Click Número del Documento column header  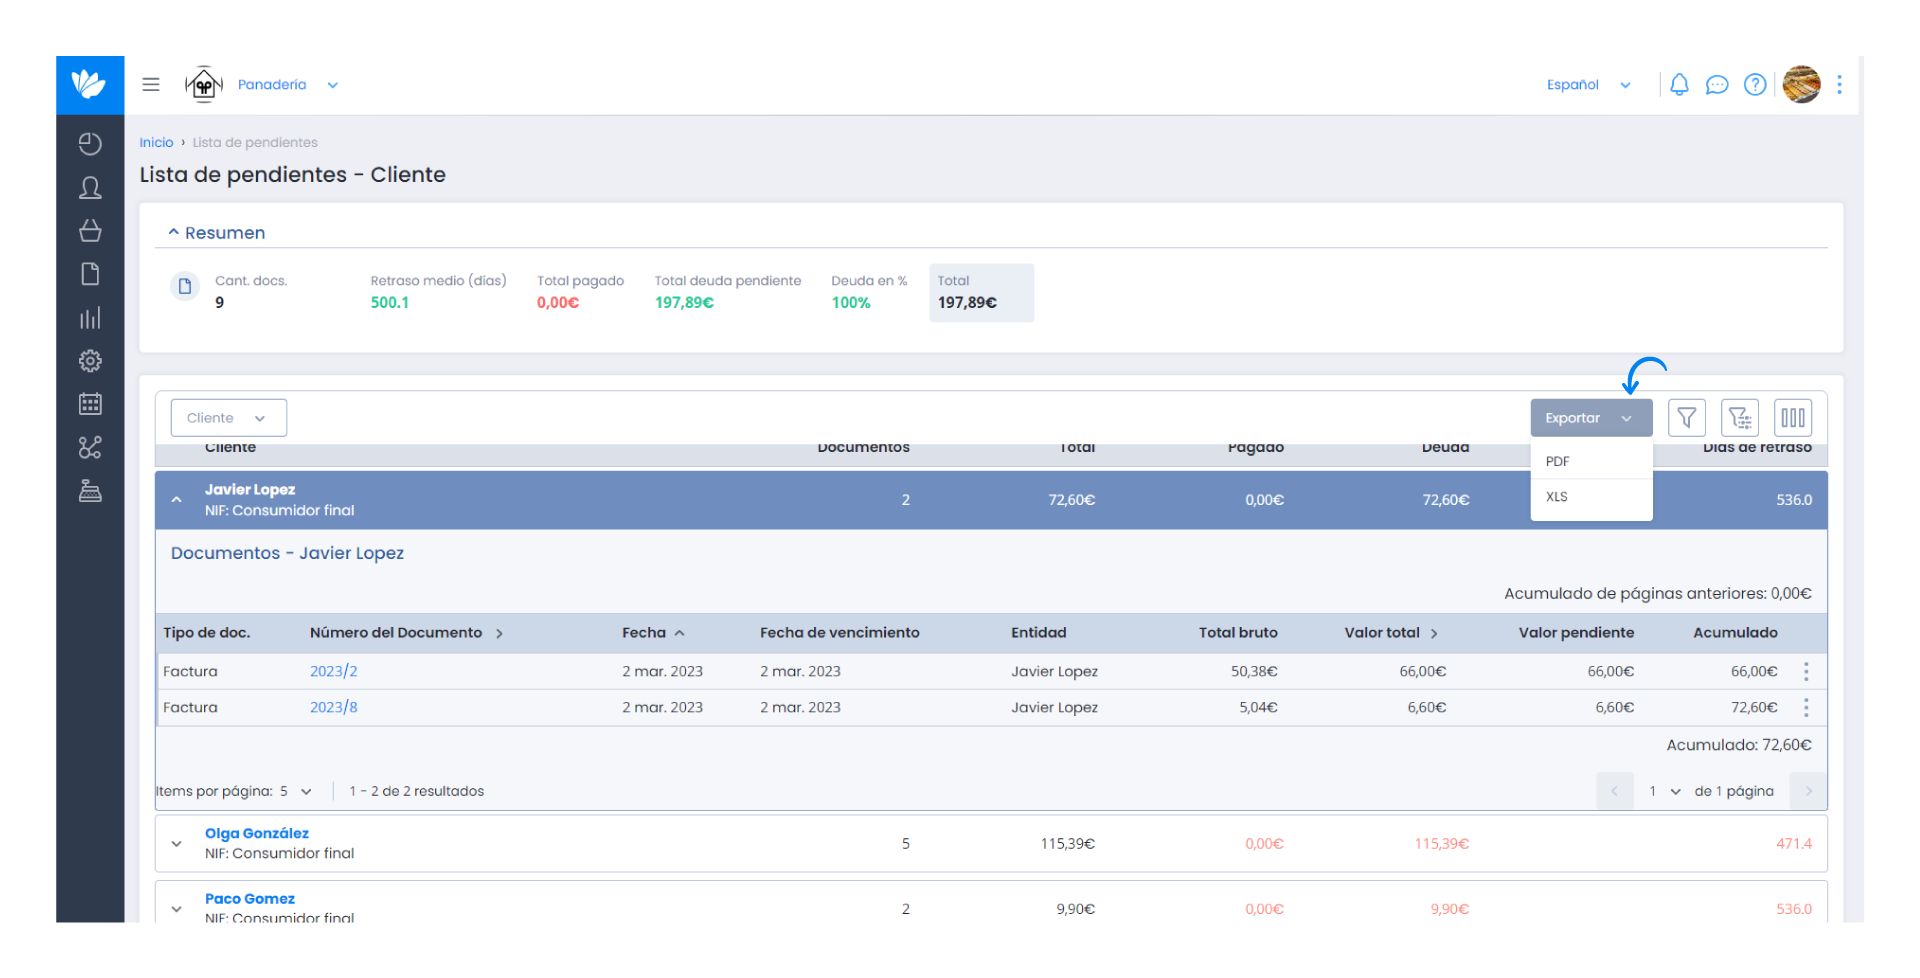coord(406,633)
